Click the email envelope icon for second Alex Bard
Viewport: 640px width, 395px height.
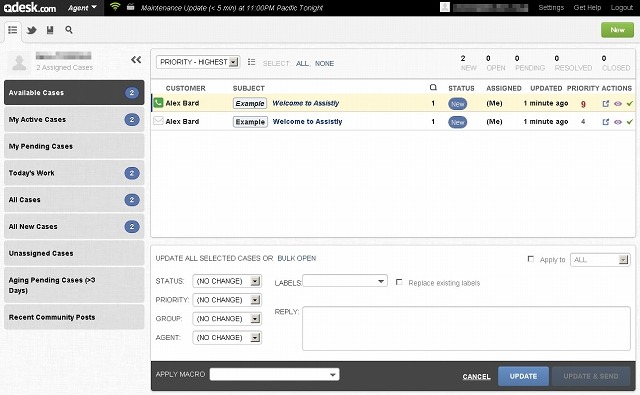click(x=158, y=121)
